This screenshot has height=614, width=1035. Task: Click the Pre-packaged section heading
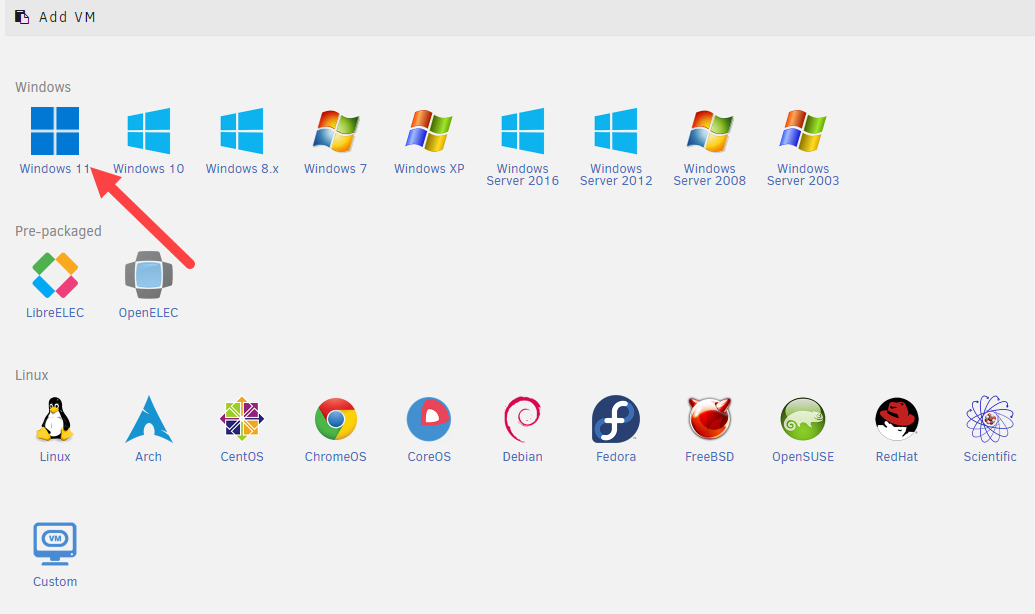pos(58,231)
